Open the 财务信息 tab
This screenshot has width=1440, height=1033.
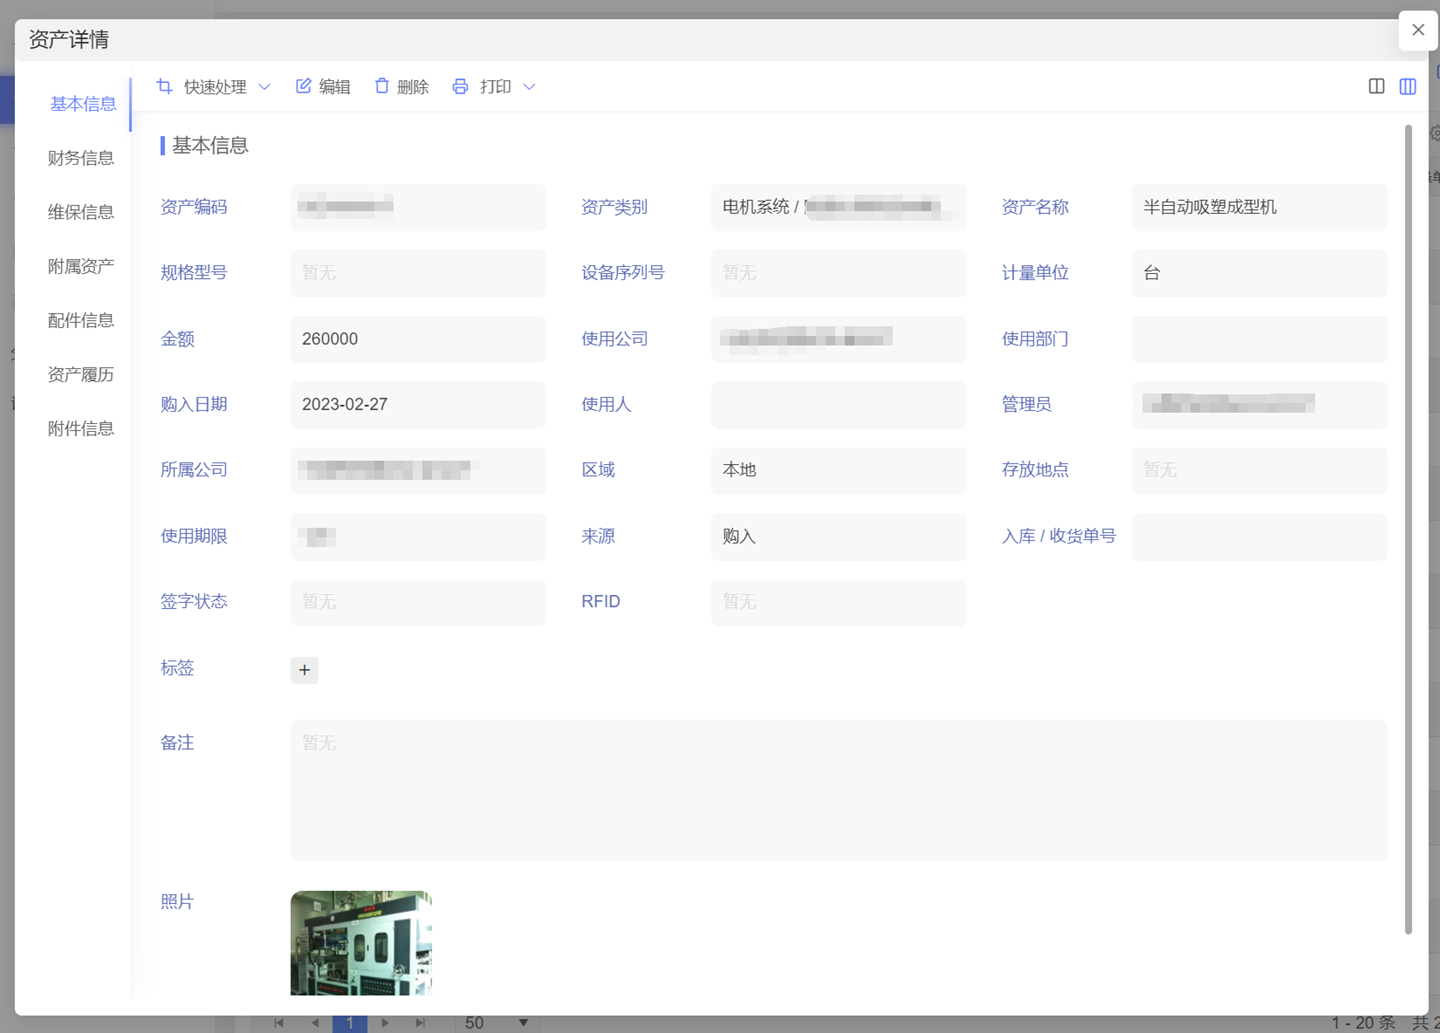tap(81, 158)
